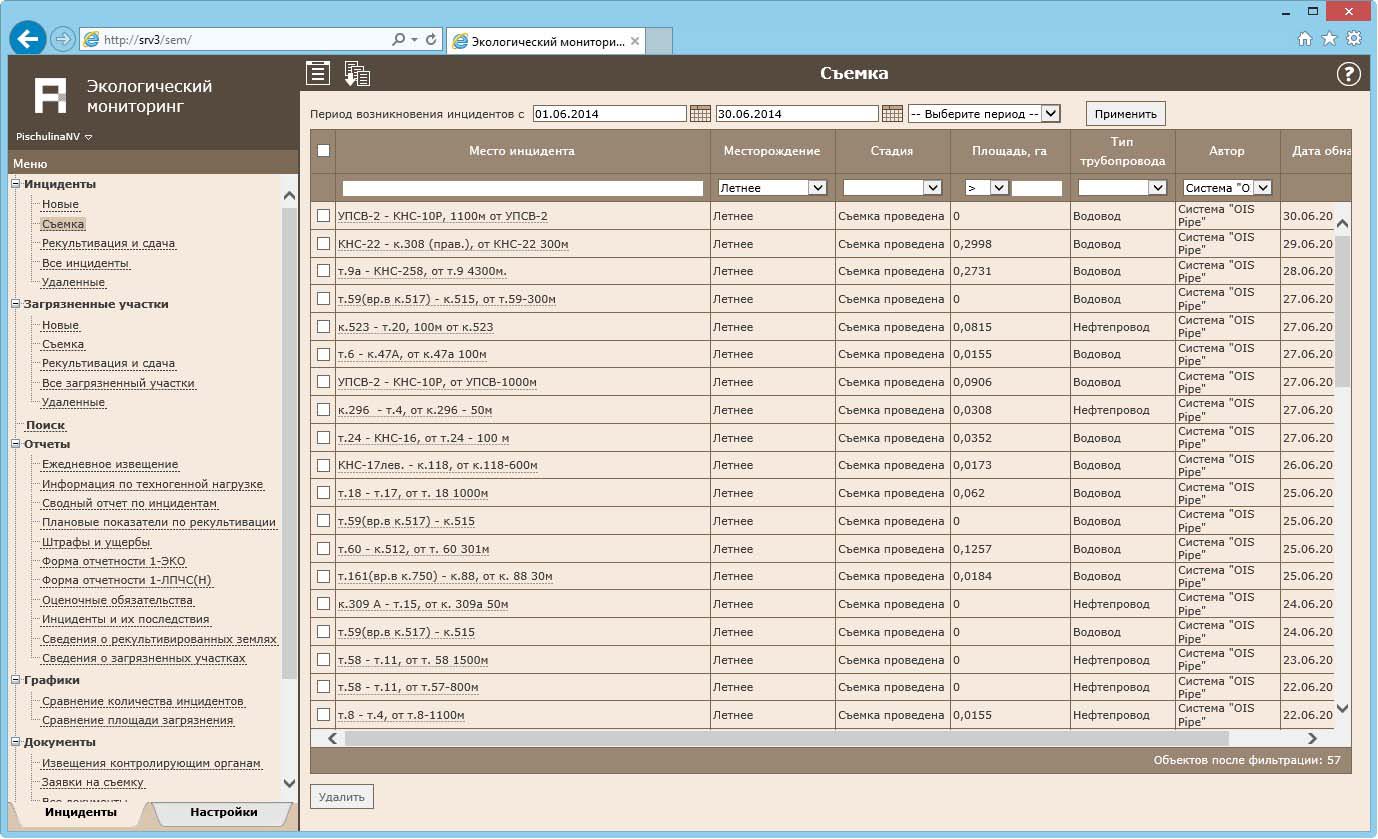Viewport: 1378px width, 839px height.
Task: Open the Месторождение filter dropdown (Летнее)
Action: coord(772,188)
